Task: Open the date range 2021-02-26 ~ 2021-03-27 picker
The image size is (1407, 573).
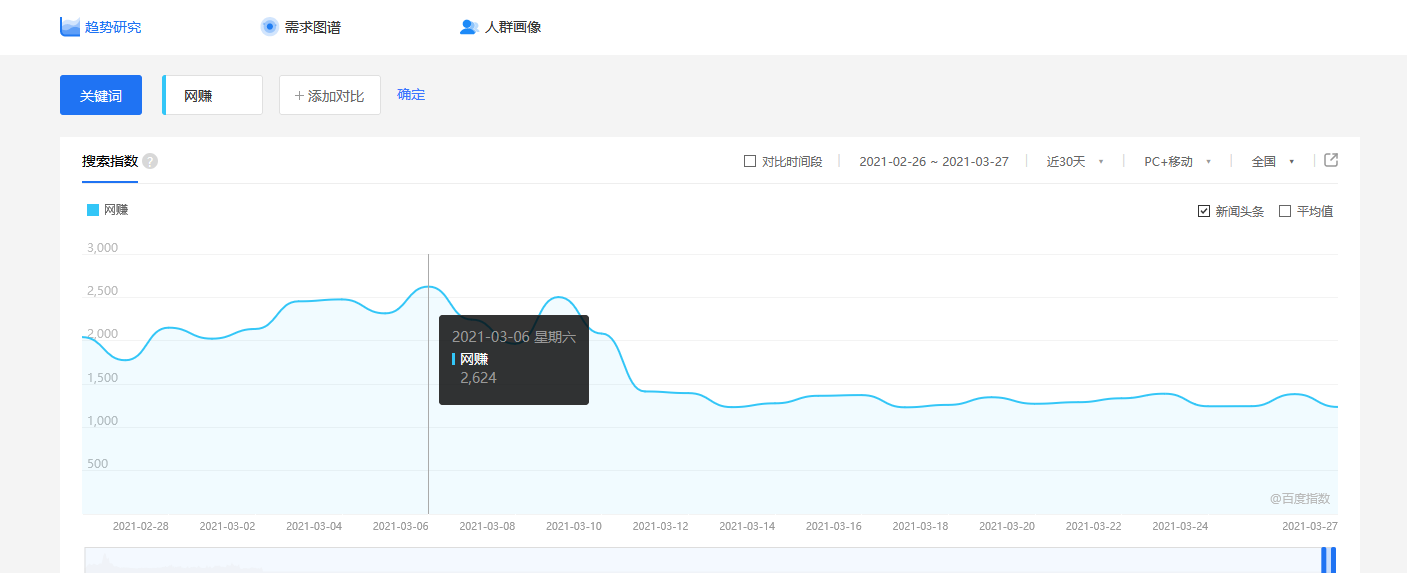Action: 934,161
